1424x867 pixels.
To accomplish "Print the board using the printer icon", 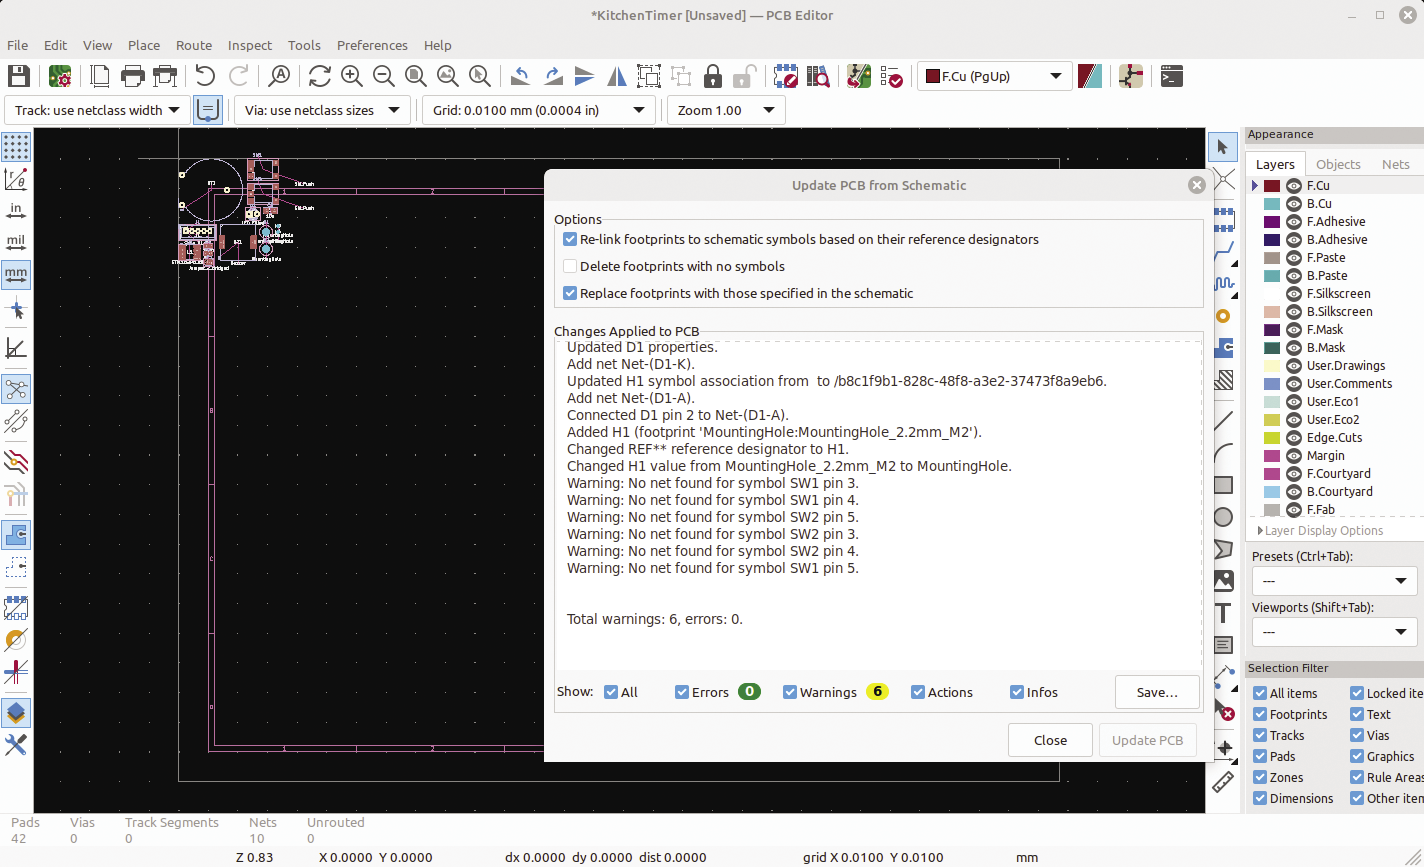I will pos(132,76).
